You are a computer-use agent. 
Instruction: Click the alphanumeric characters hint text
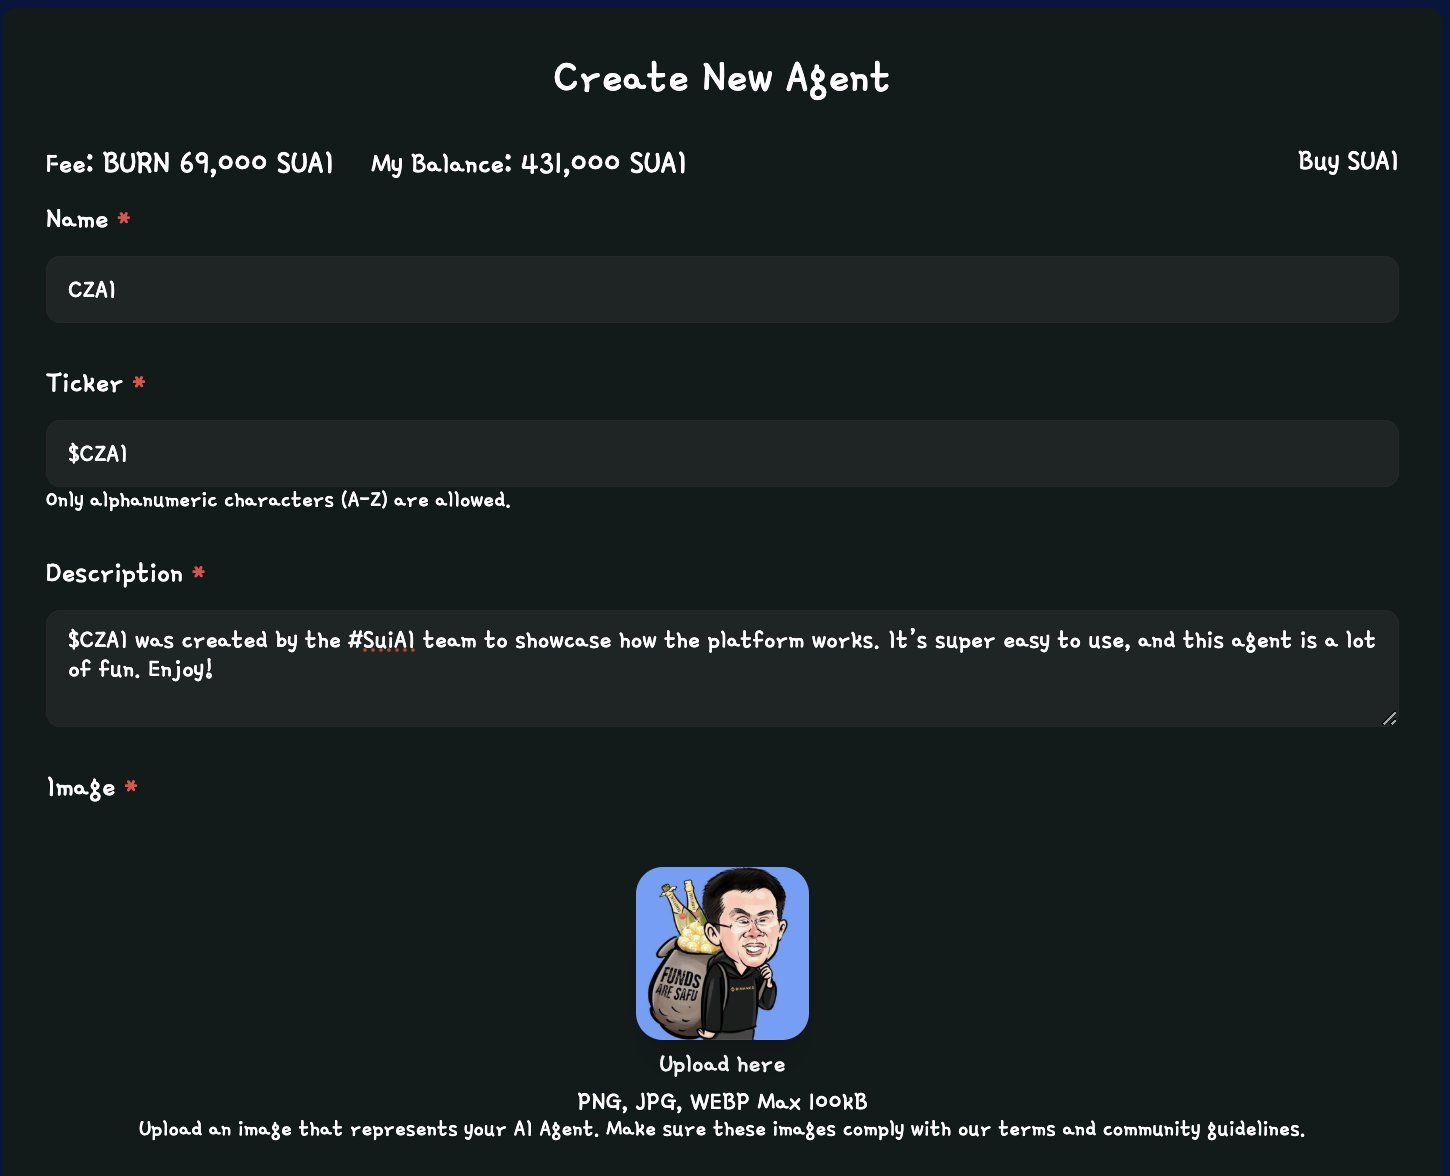(278, 500)
